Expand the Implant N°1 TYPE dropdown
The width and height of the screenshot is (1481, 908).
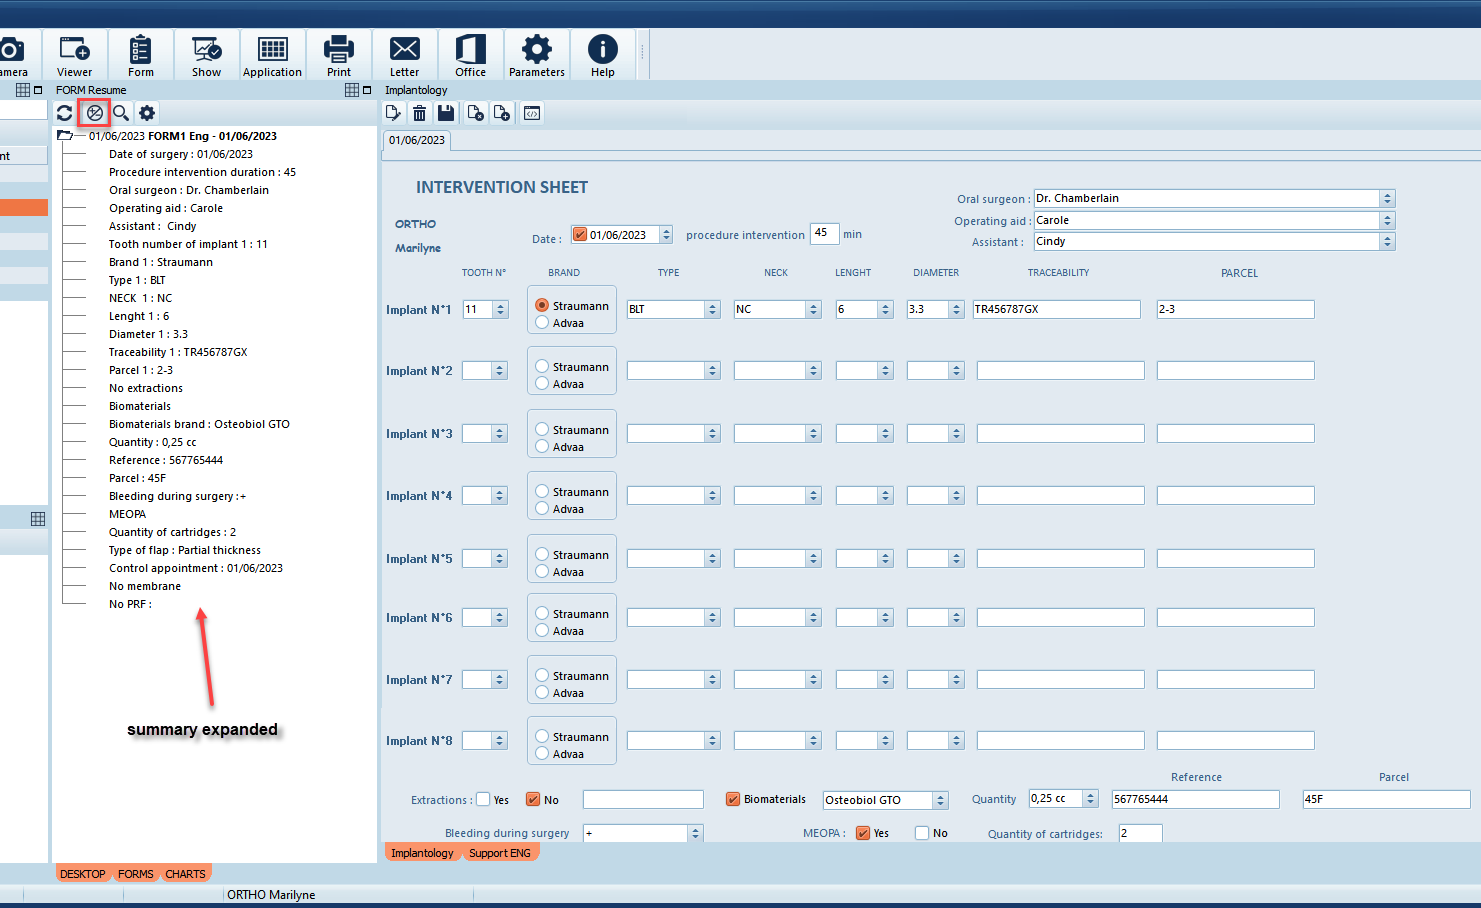[712, 310]
